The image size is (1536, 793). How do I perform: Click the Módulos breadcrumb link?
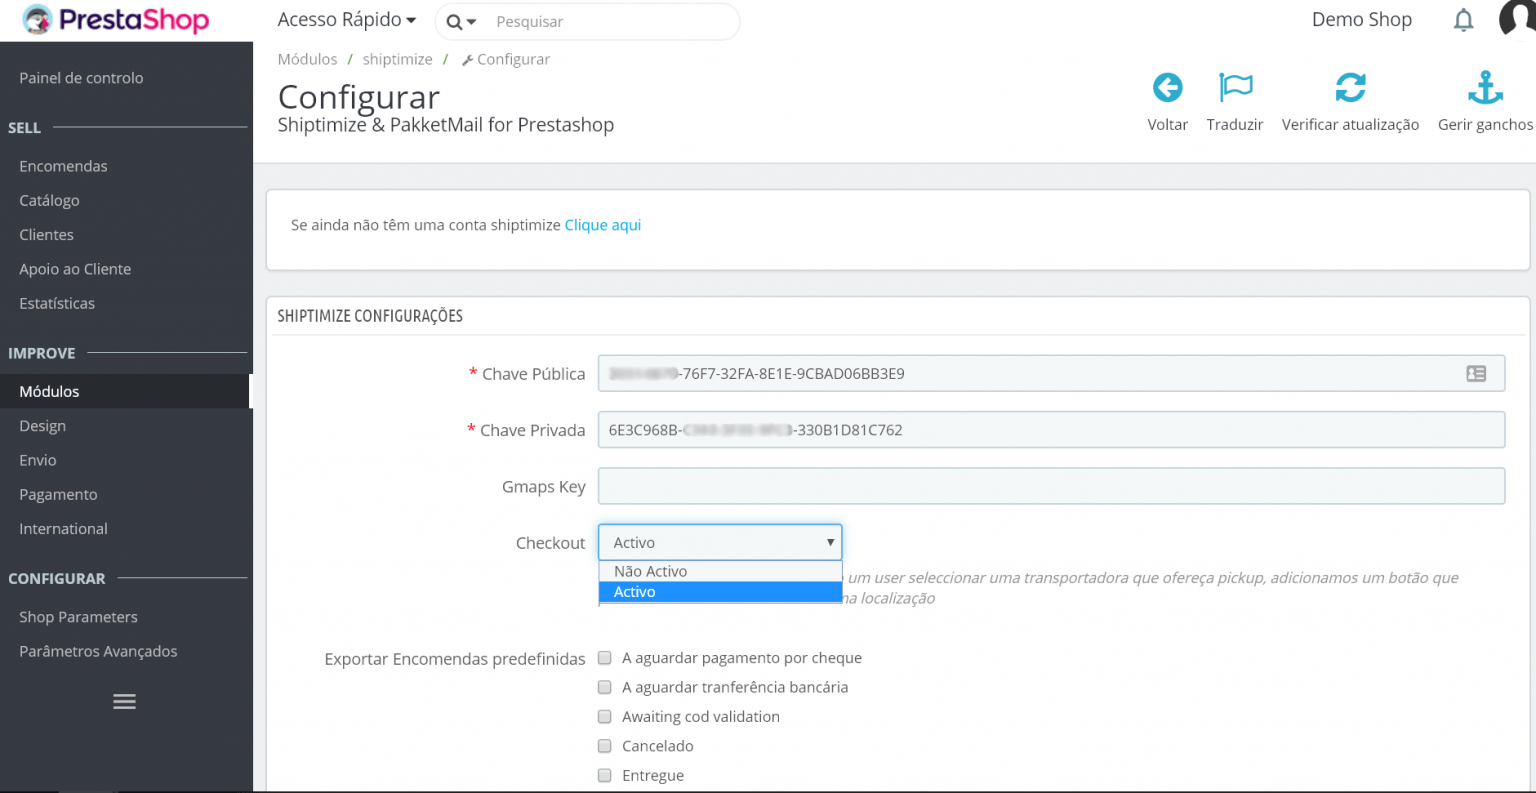(x=307, y=59)
